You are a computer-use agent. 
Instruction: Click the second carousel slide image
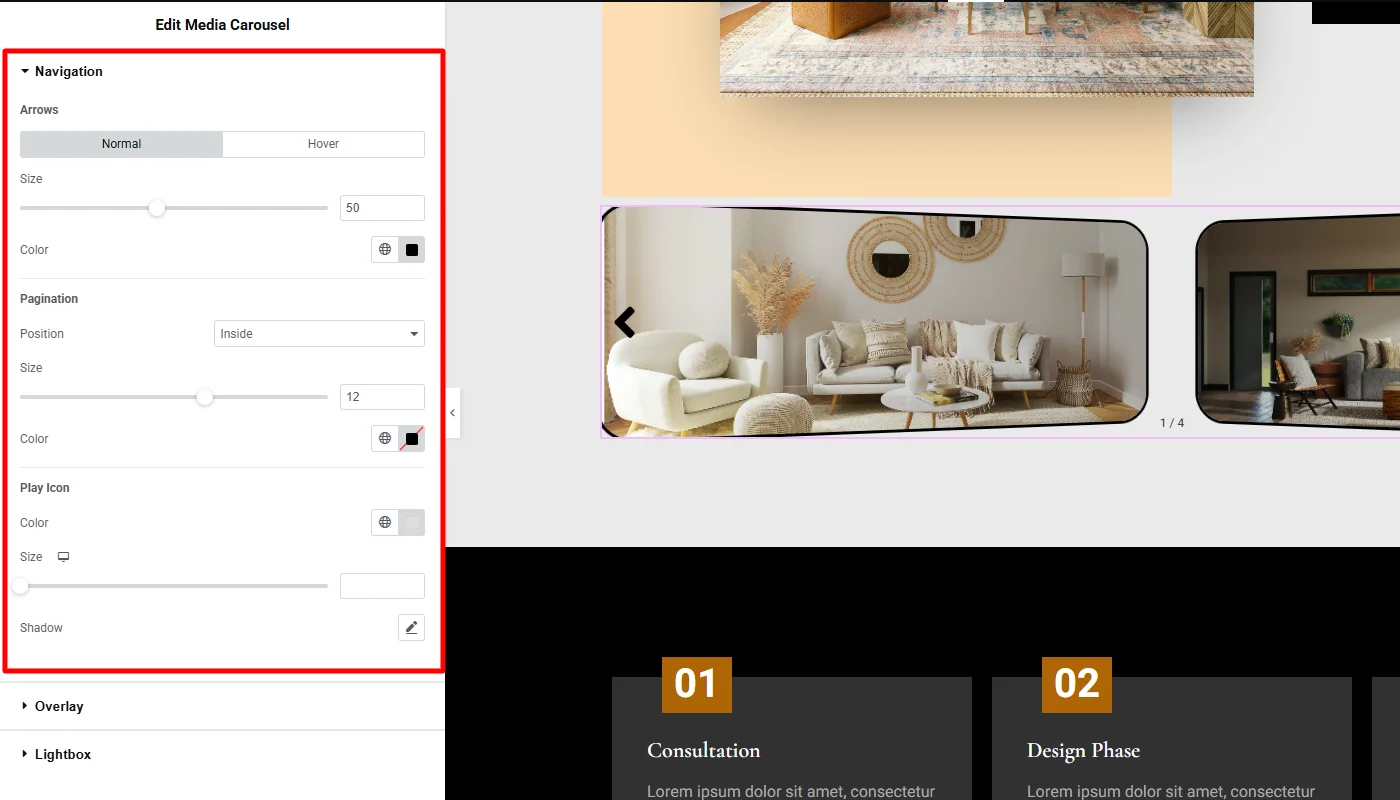pos(1298,324)
